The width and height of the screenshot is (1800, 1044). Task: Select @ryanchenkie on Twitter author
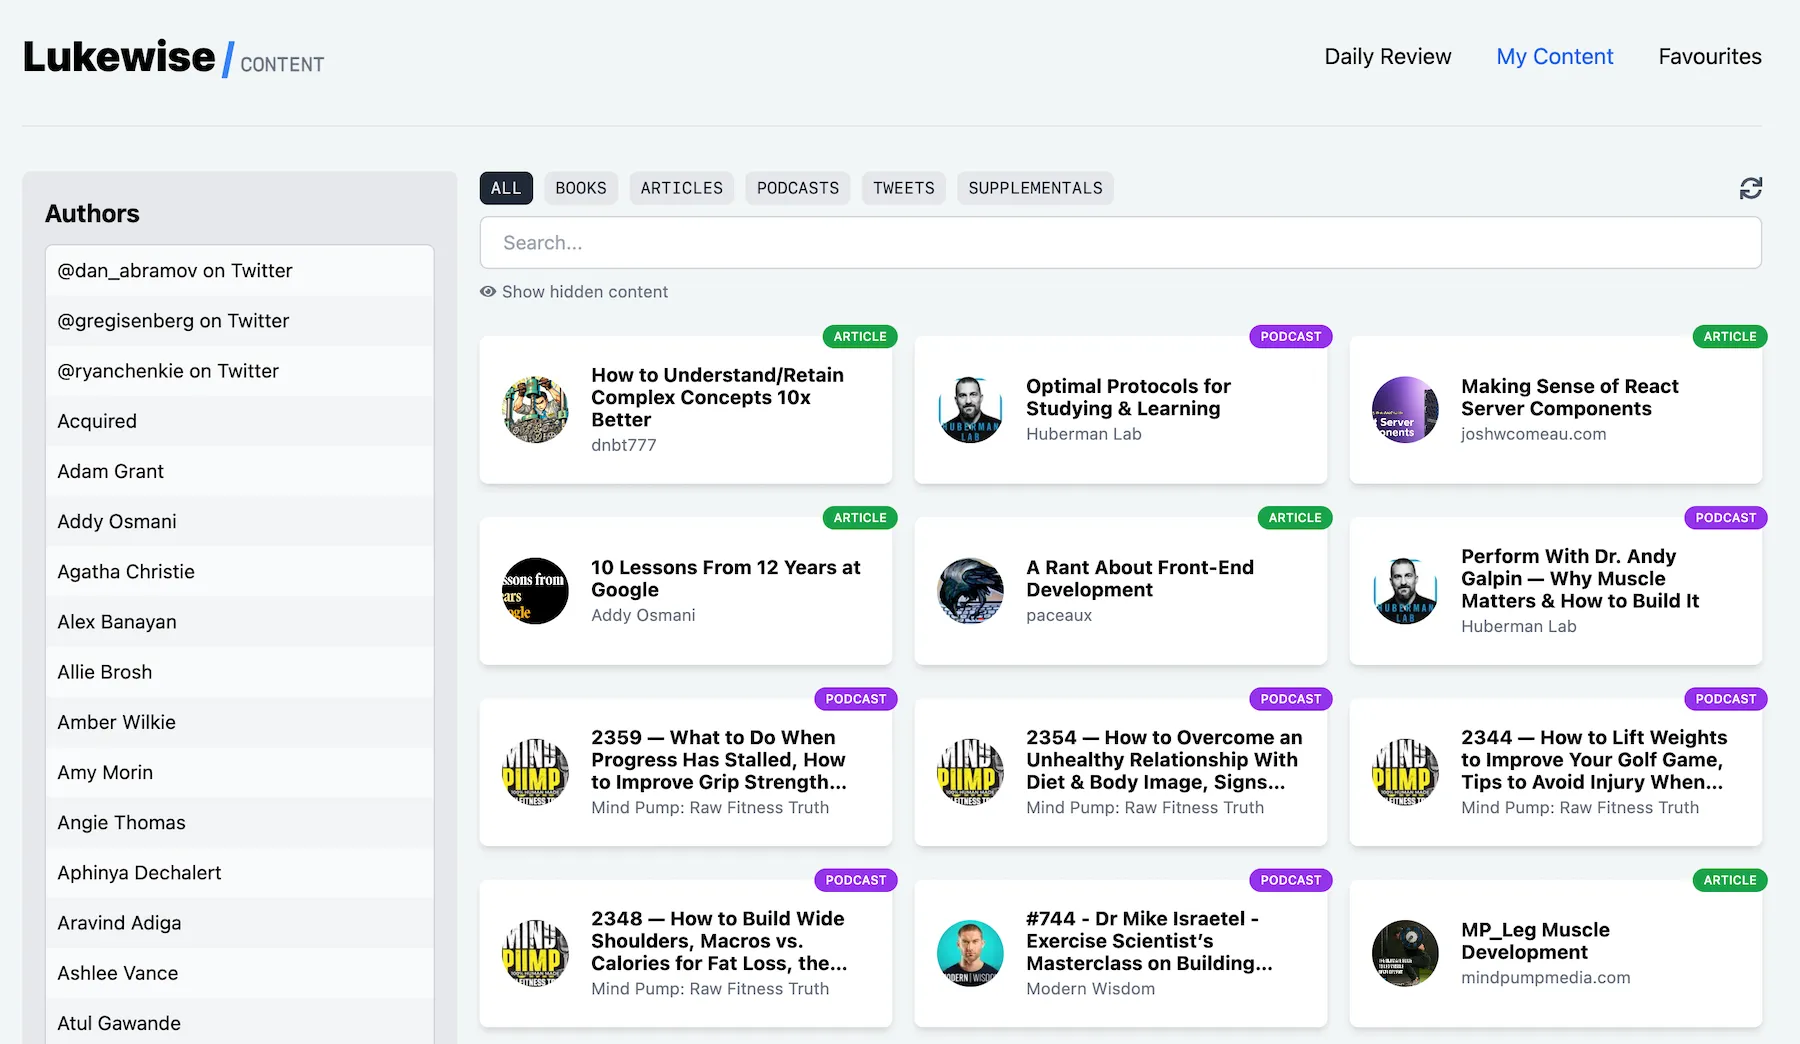[x=239, y=371]
